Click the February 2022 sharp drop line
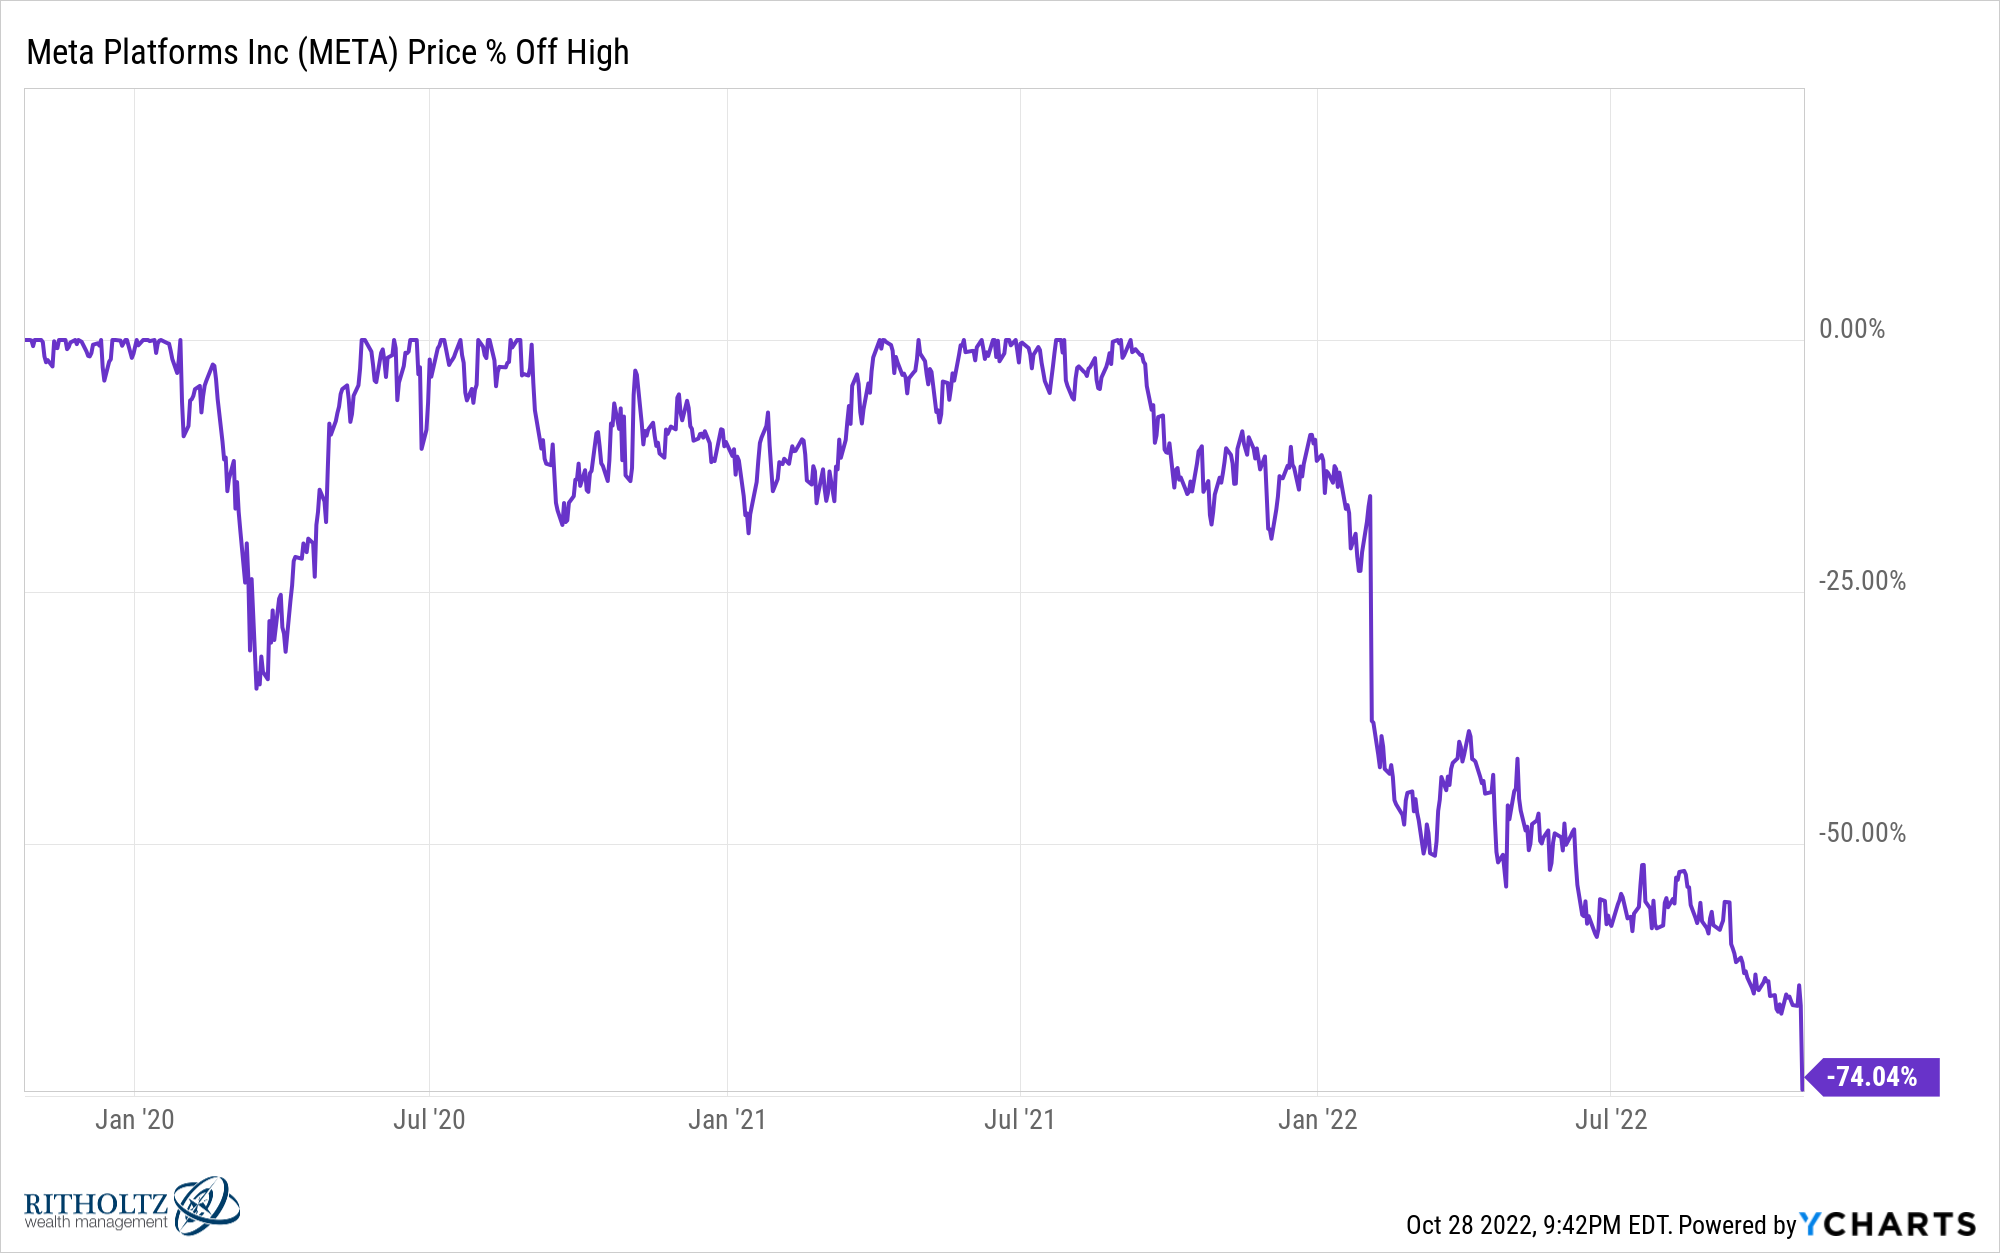The width and height of the screenshot is (2000, 1253). [1371, 608]
